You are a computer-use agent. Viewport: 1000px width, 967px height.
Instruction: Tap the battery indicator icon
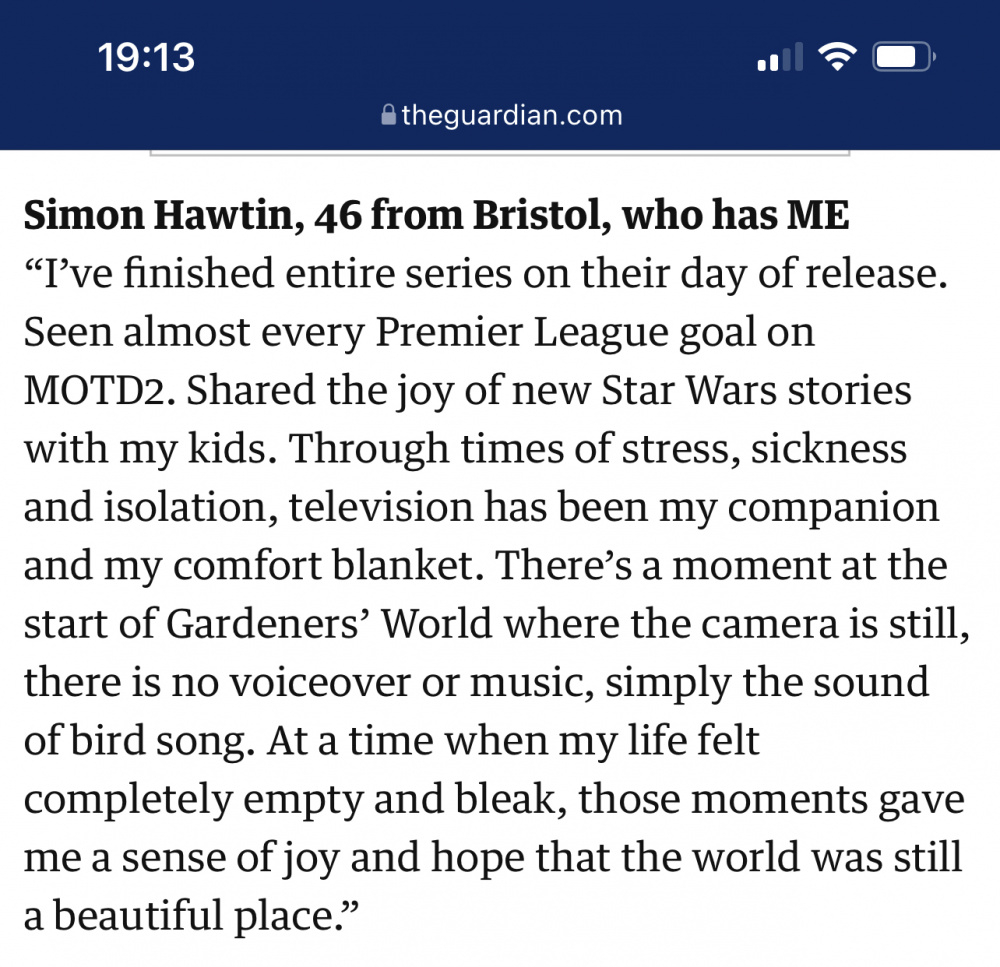point(904,57)
